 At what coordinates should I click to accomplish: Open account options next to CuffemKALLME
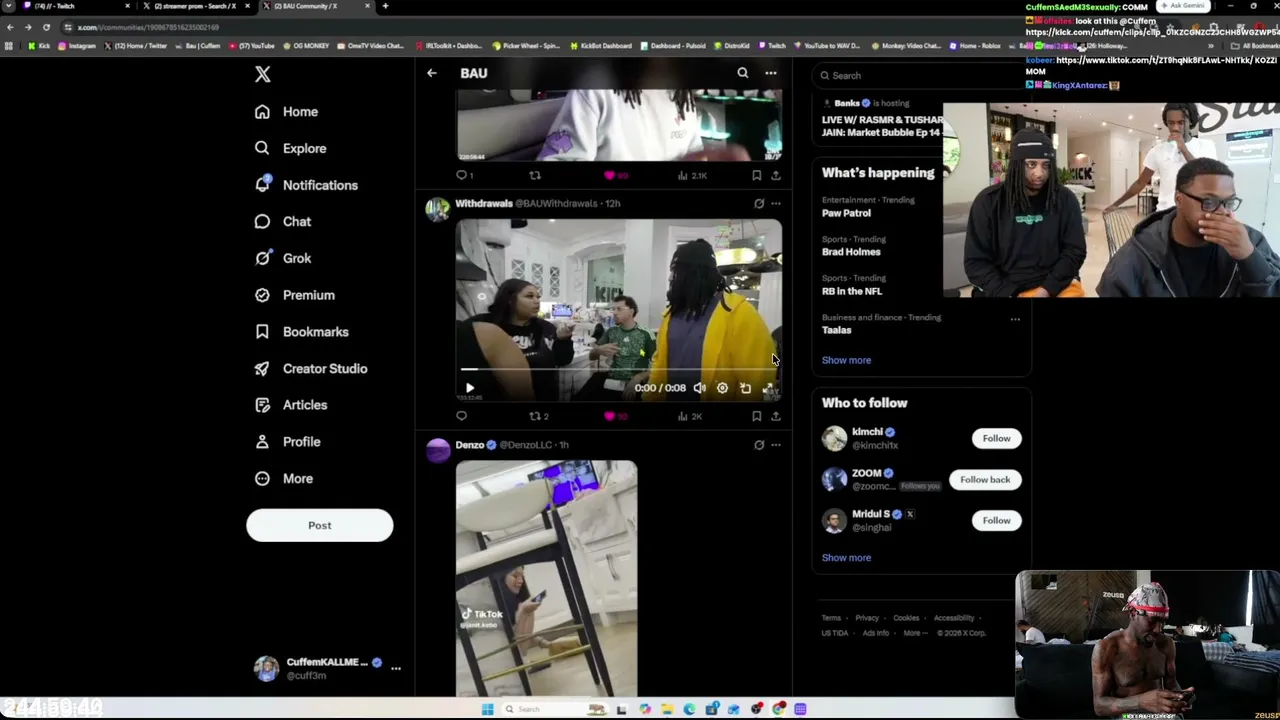[x=396, y=668]
